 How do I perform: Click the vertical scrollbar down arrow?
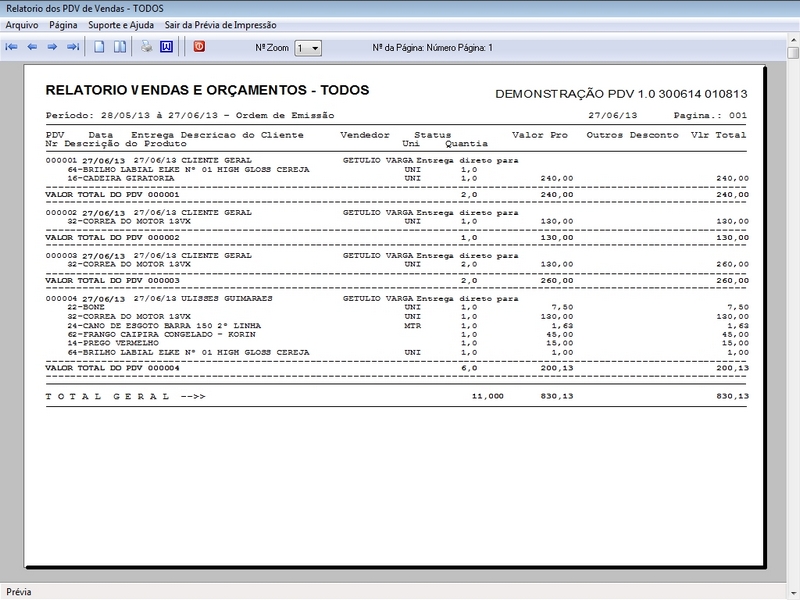click(792, 574)
